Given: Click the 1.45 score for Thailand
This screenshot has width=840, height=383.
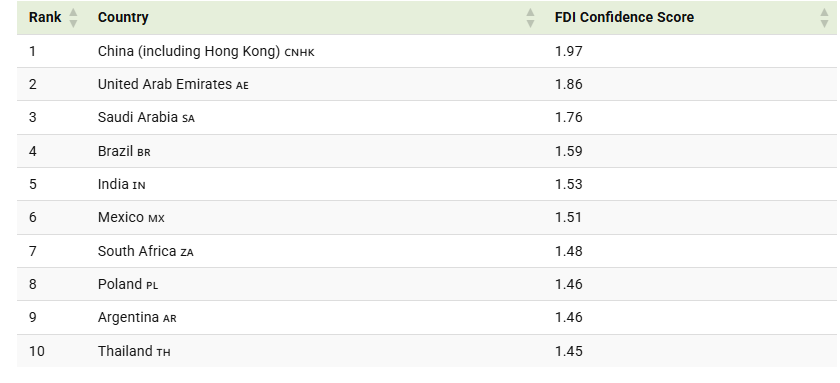Looking at the screenshot, I should pyautogui.click(x=568, y=351).
